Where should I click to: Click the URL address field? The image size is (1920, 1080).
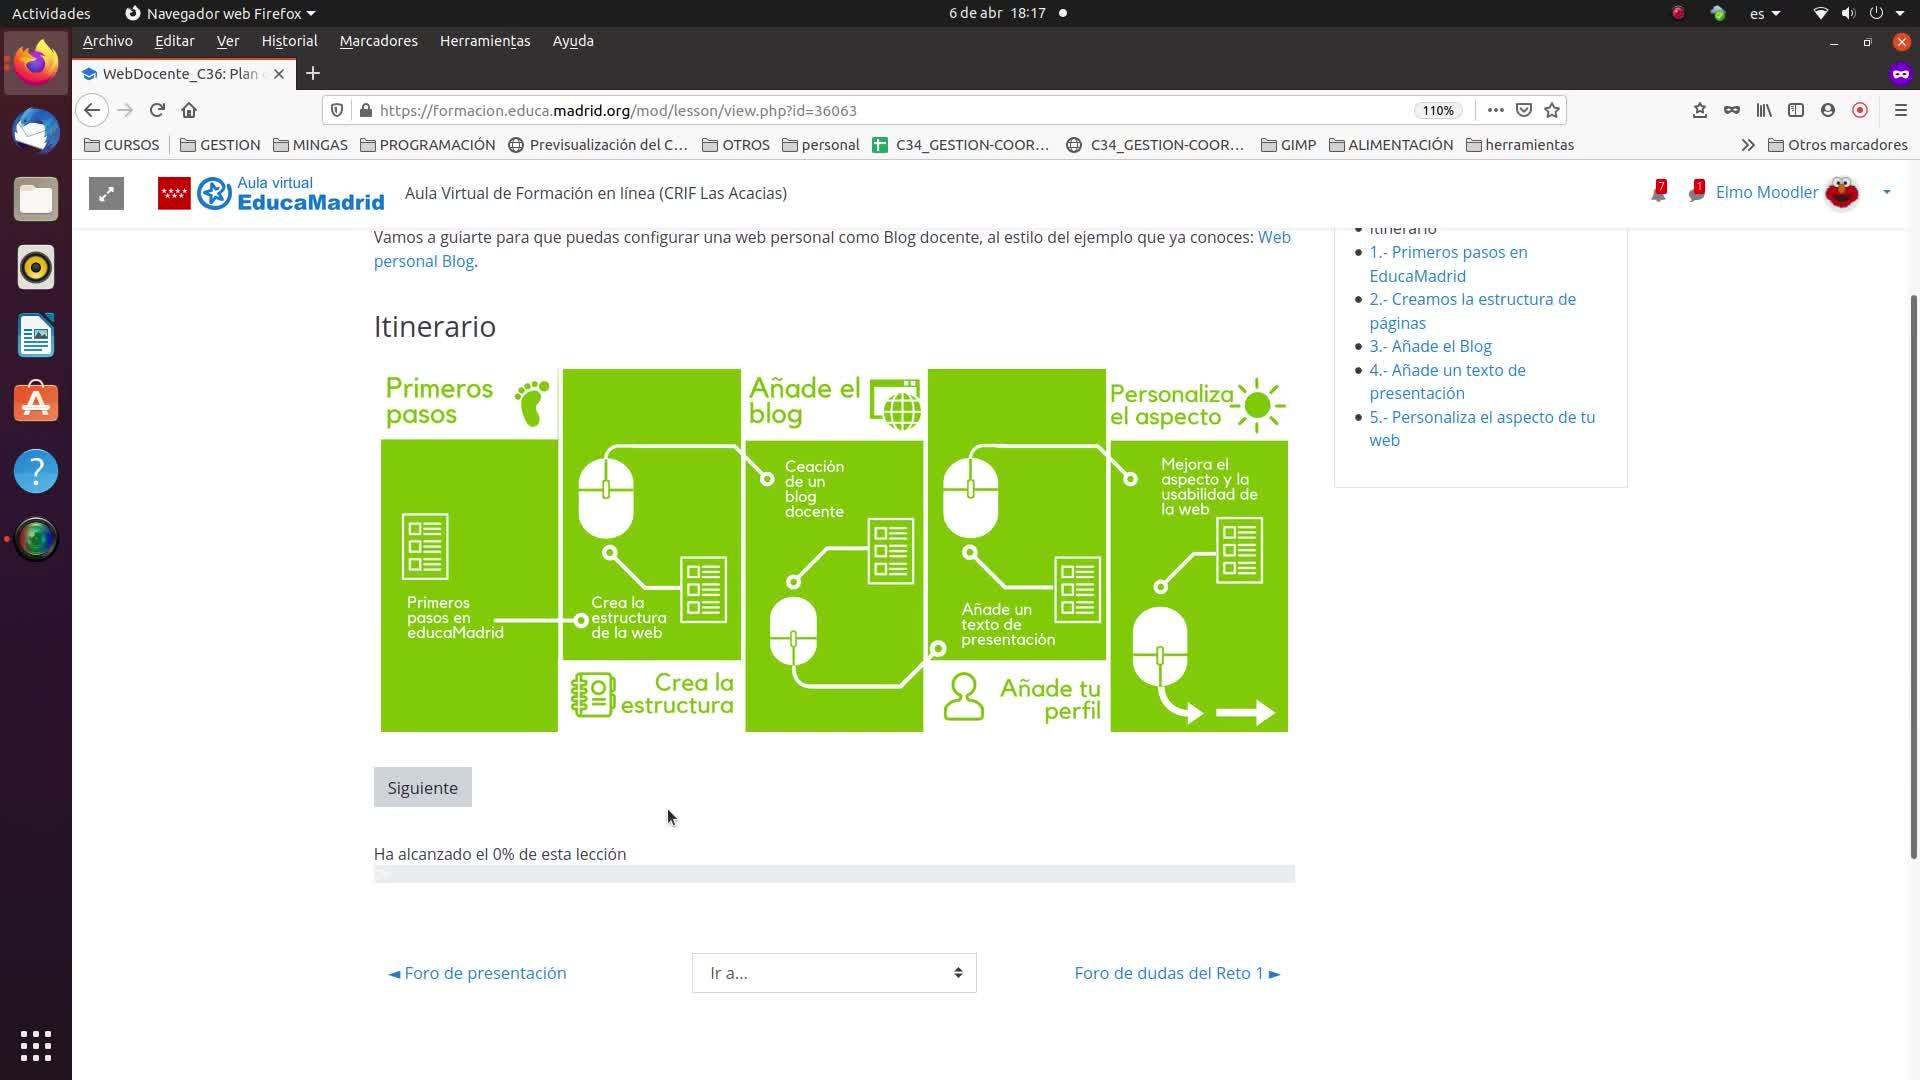[880, 110]
